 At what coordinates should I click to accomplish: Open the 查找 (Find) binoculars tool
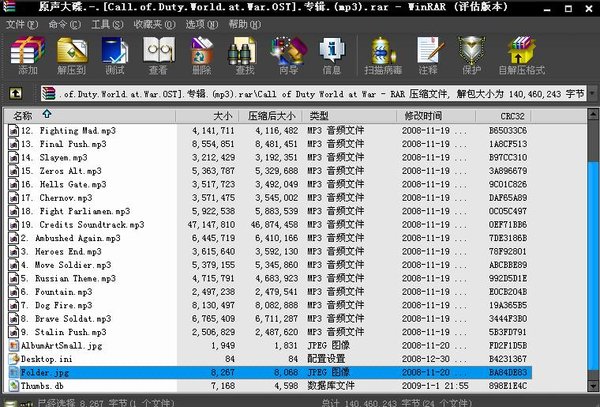point(245,55)
